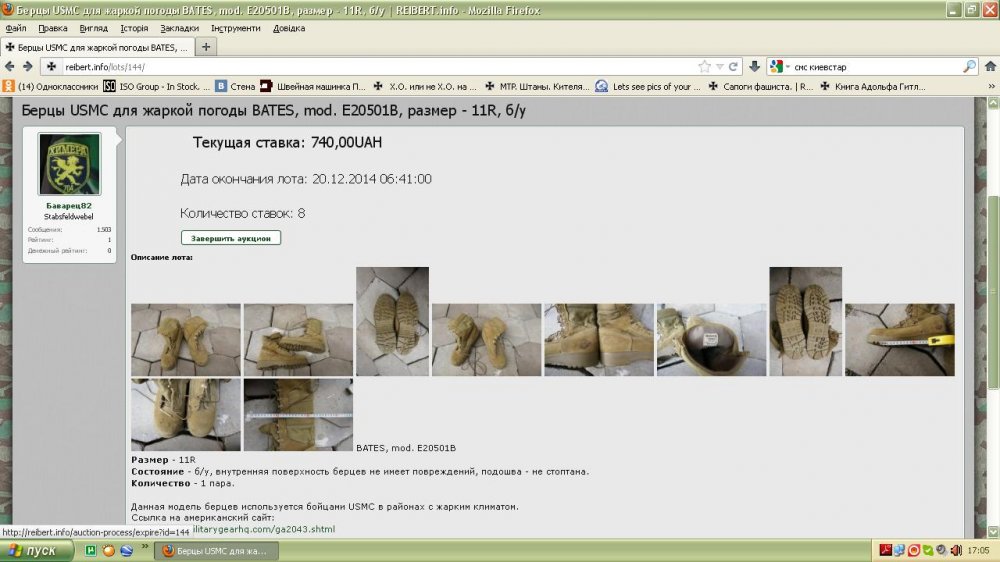Viewport: 1000px width, 562px height.
Task: Go to Firefox home page icon
Action: click(x=990, y=66)
